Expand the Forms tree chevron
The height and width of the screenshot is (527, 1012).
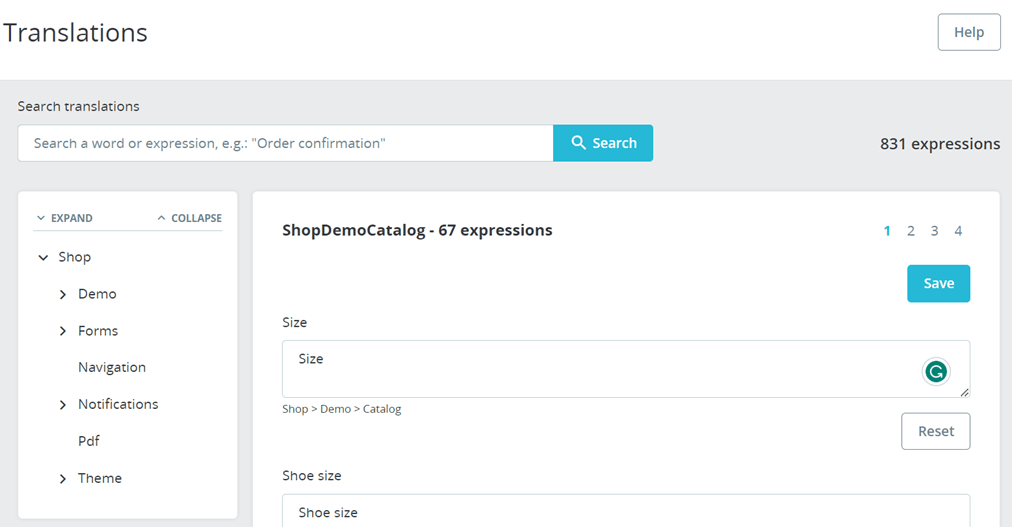(x=63, y=331)
